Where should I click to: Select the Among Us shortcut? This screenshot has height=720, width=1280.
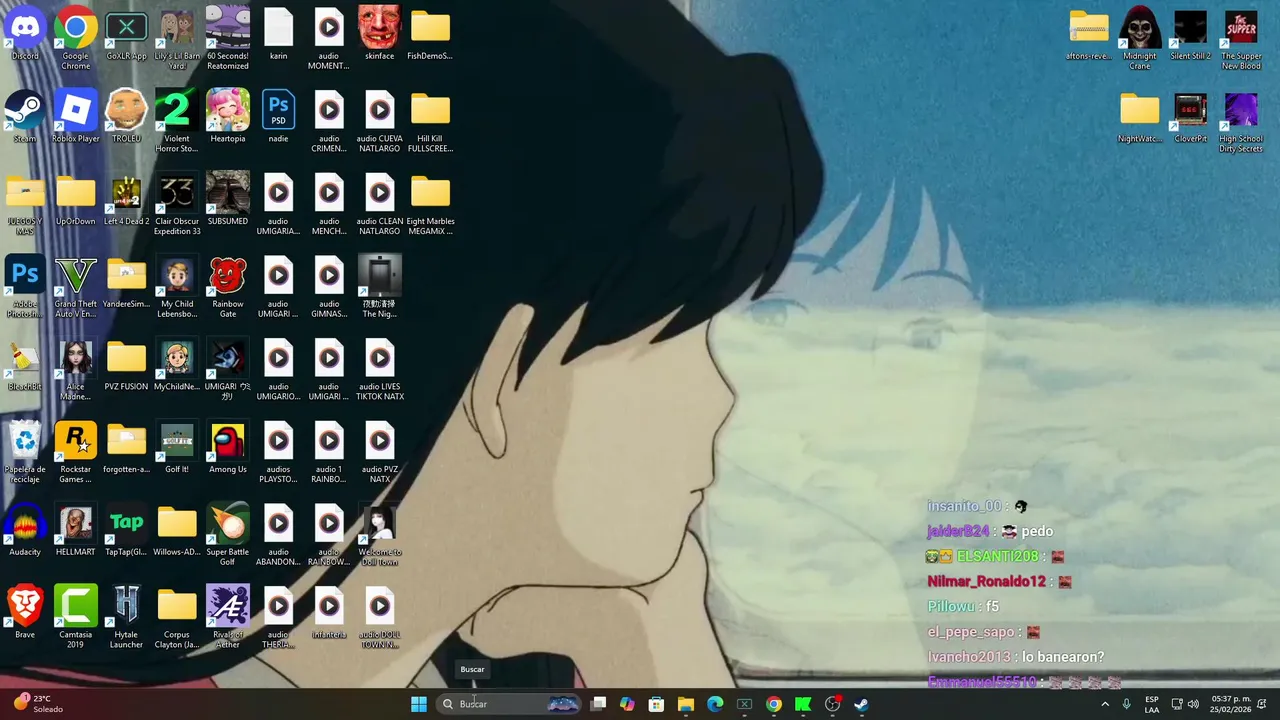pos(228,447)
